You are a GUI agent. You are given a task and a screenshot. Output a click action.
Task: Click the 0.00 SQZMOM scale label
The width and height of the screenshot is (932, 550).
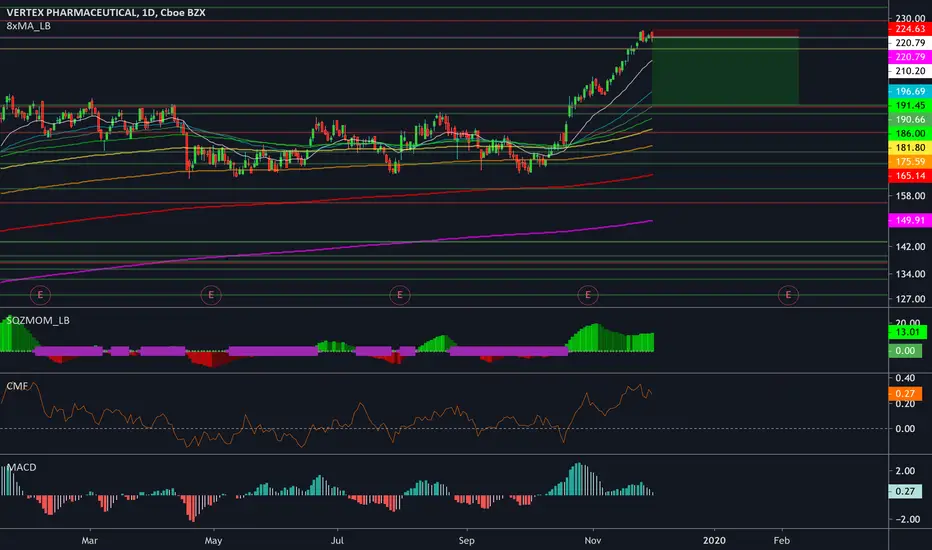[905, 351]
